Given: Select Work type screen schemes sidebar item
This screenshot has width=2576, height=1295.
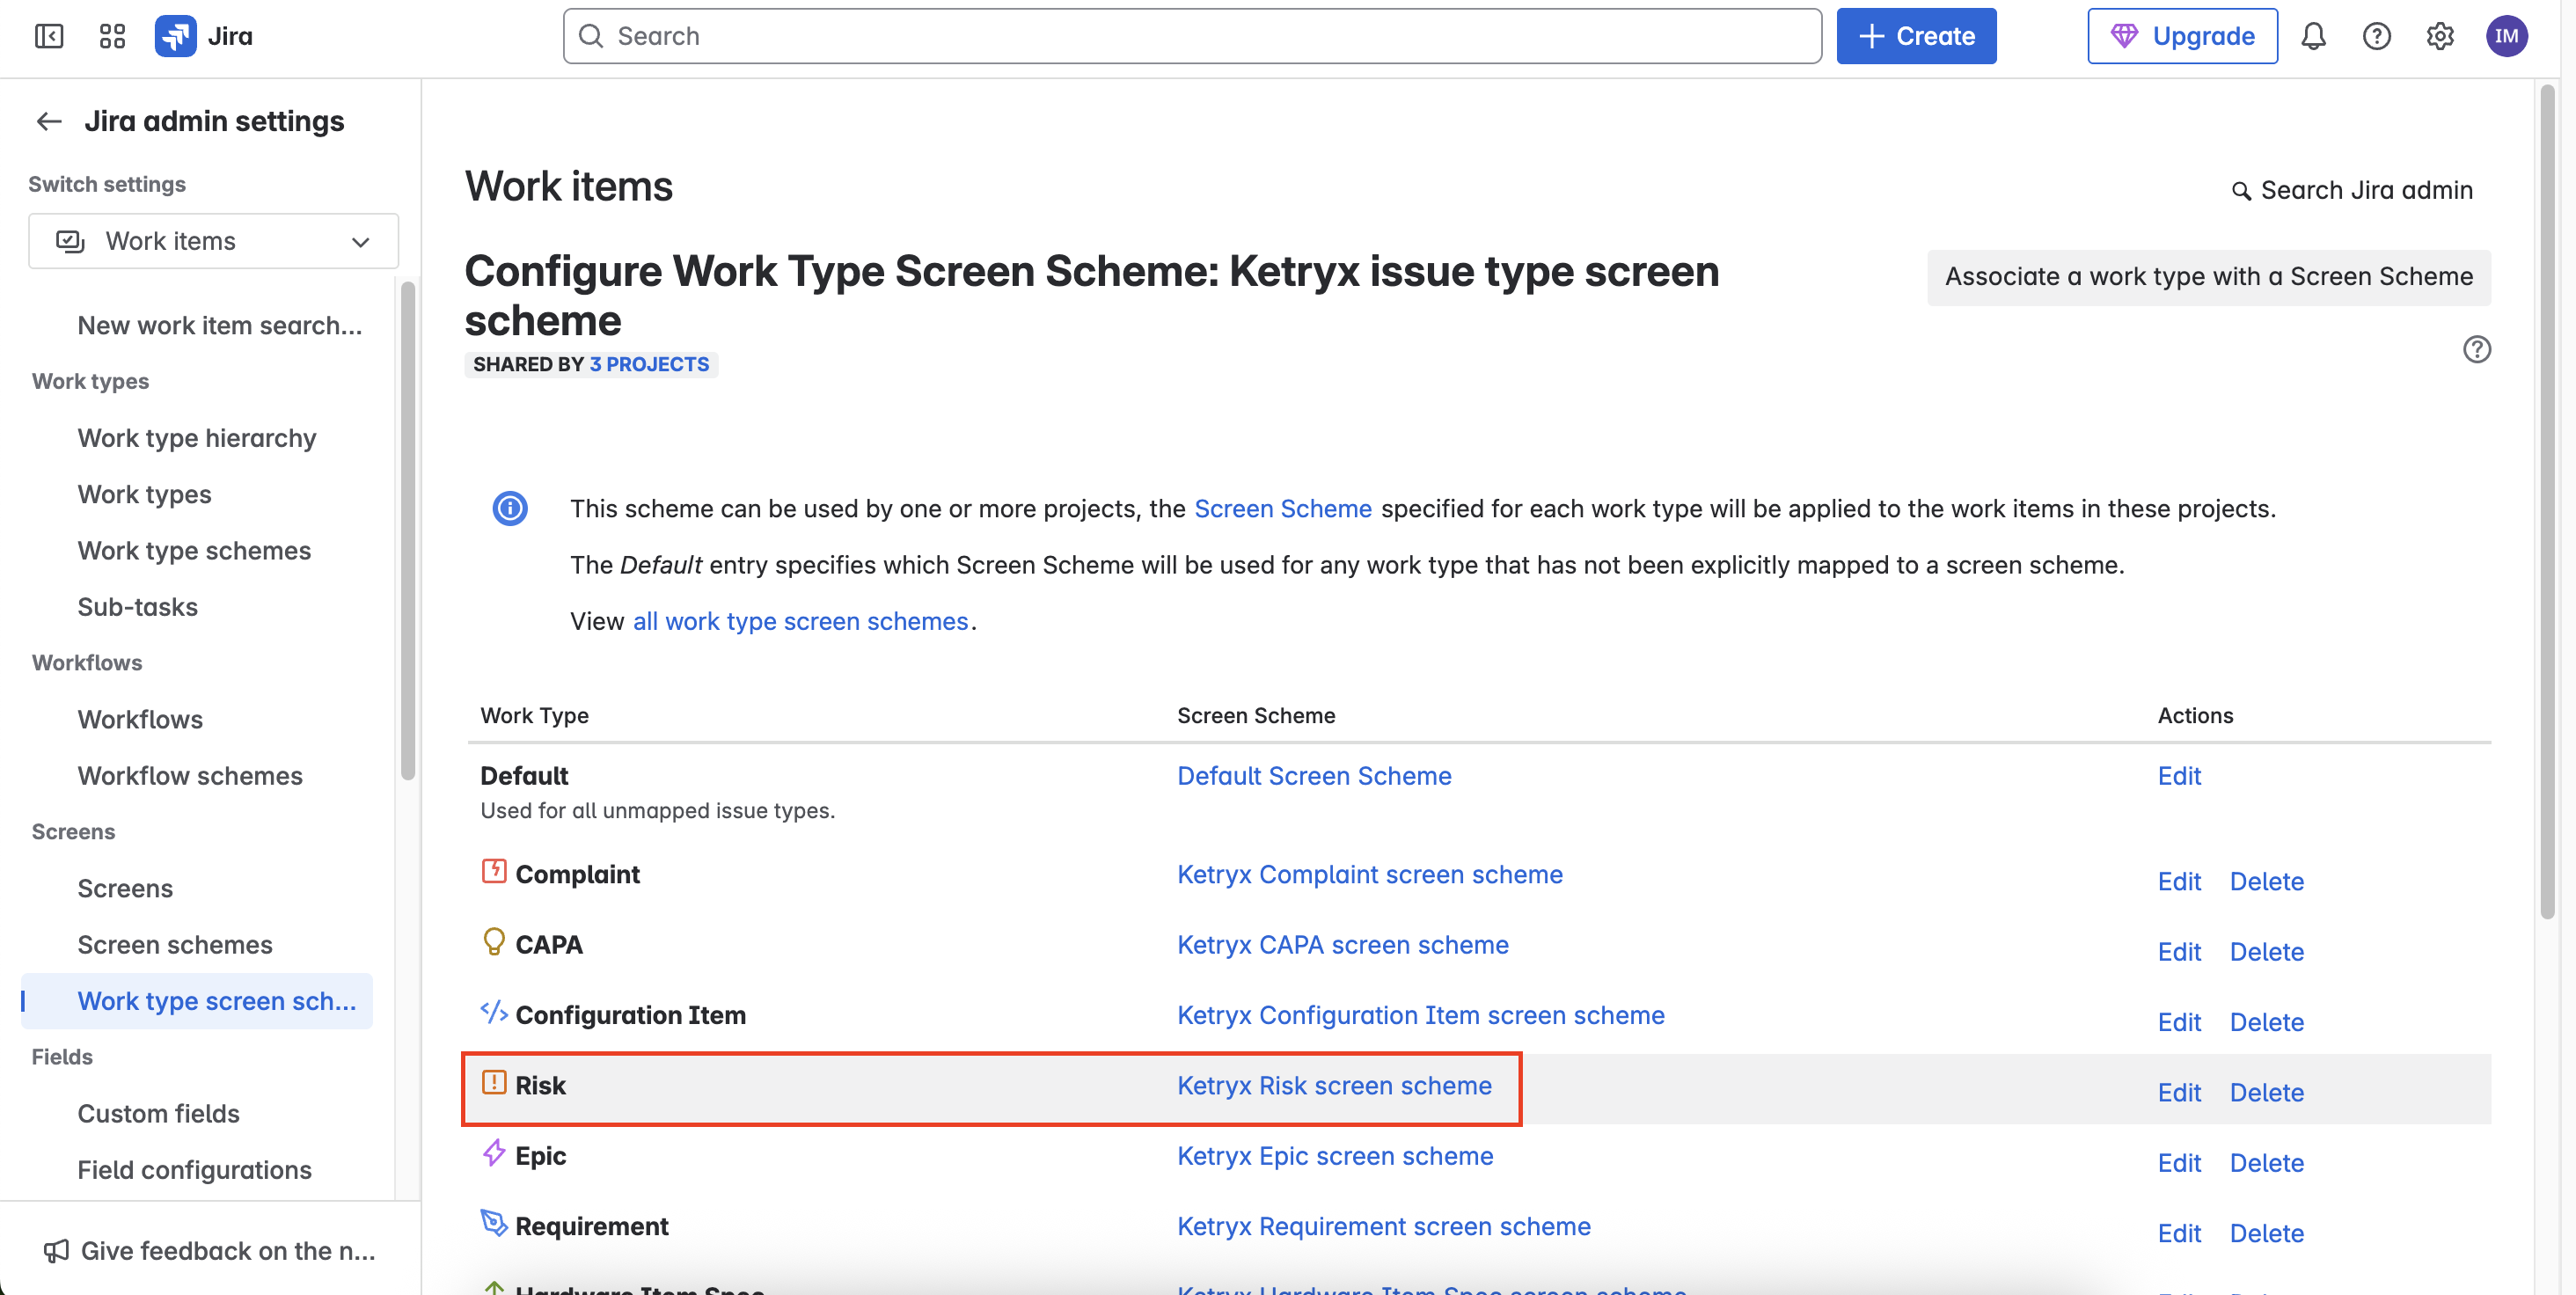Looking at the screenshot, I should pos(197,1001).
